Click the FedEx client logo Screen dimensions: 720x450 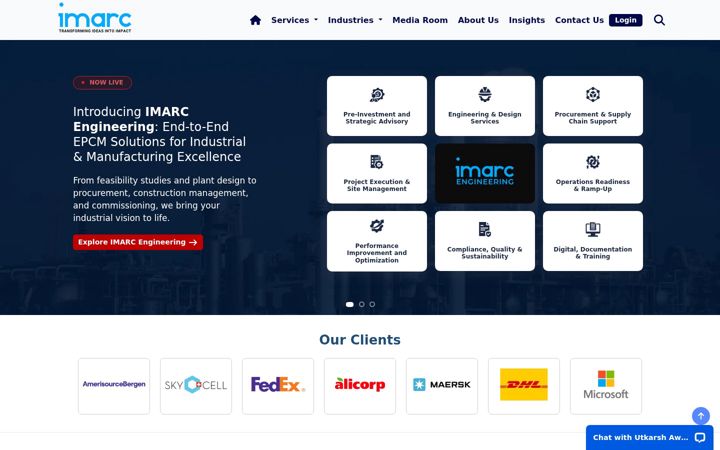click(278, 386)
